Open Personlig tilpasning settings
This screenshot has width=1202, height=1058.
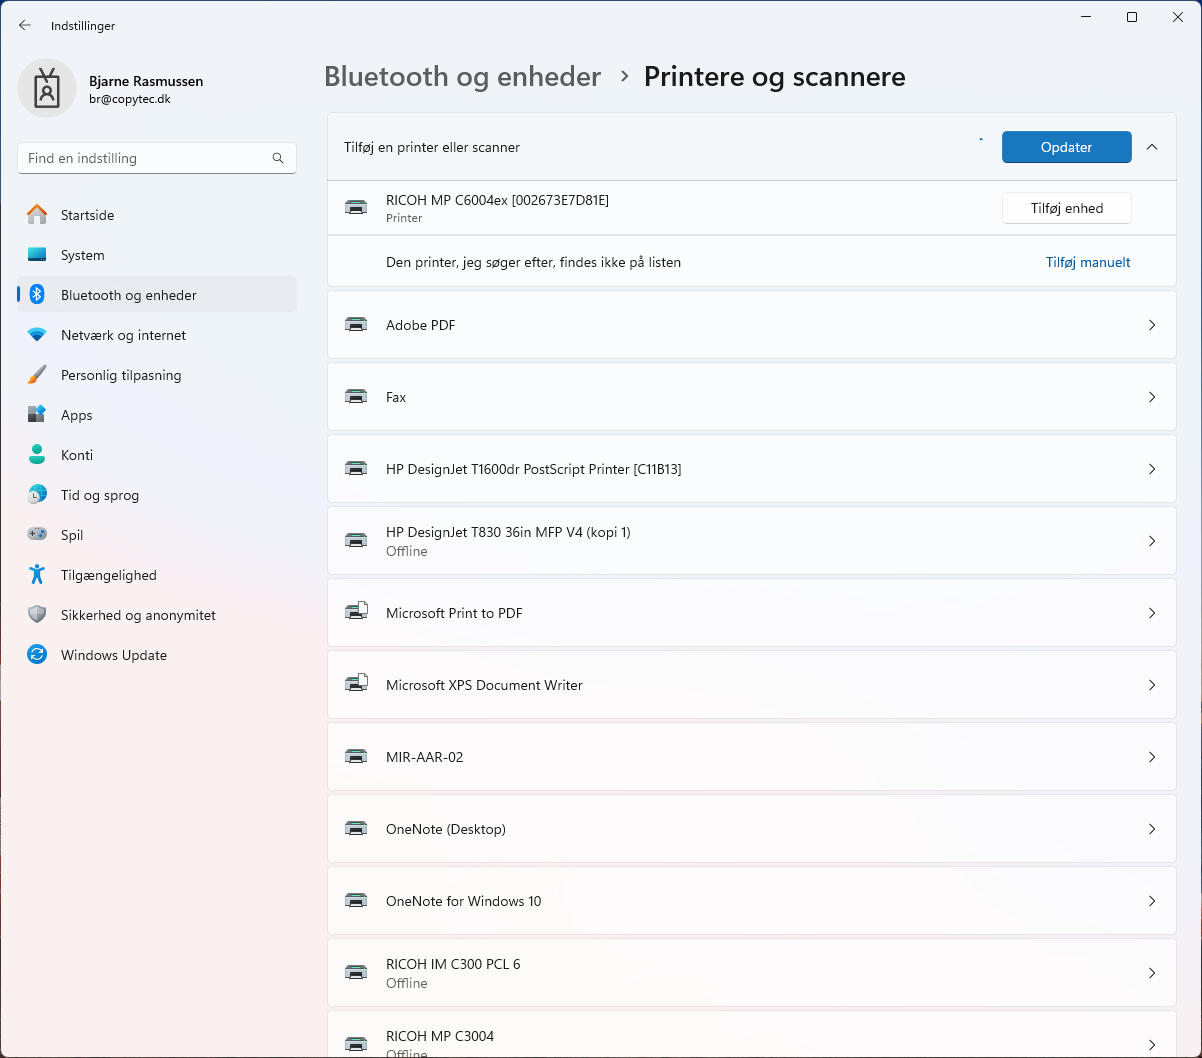coord(120,375)
